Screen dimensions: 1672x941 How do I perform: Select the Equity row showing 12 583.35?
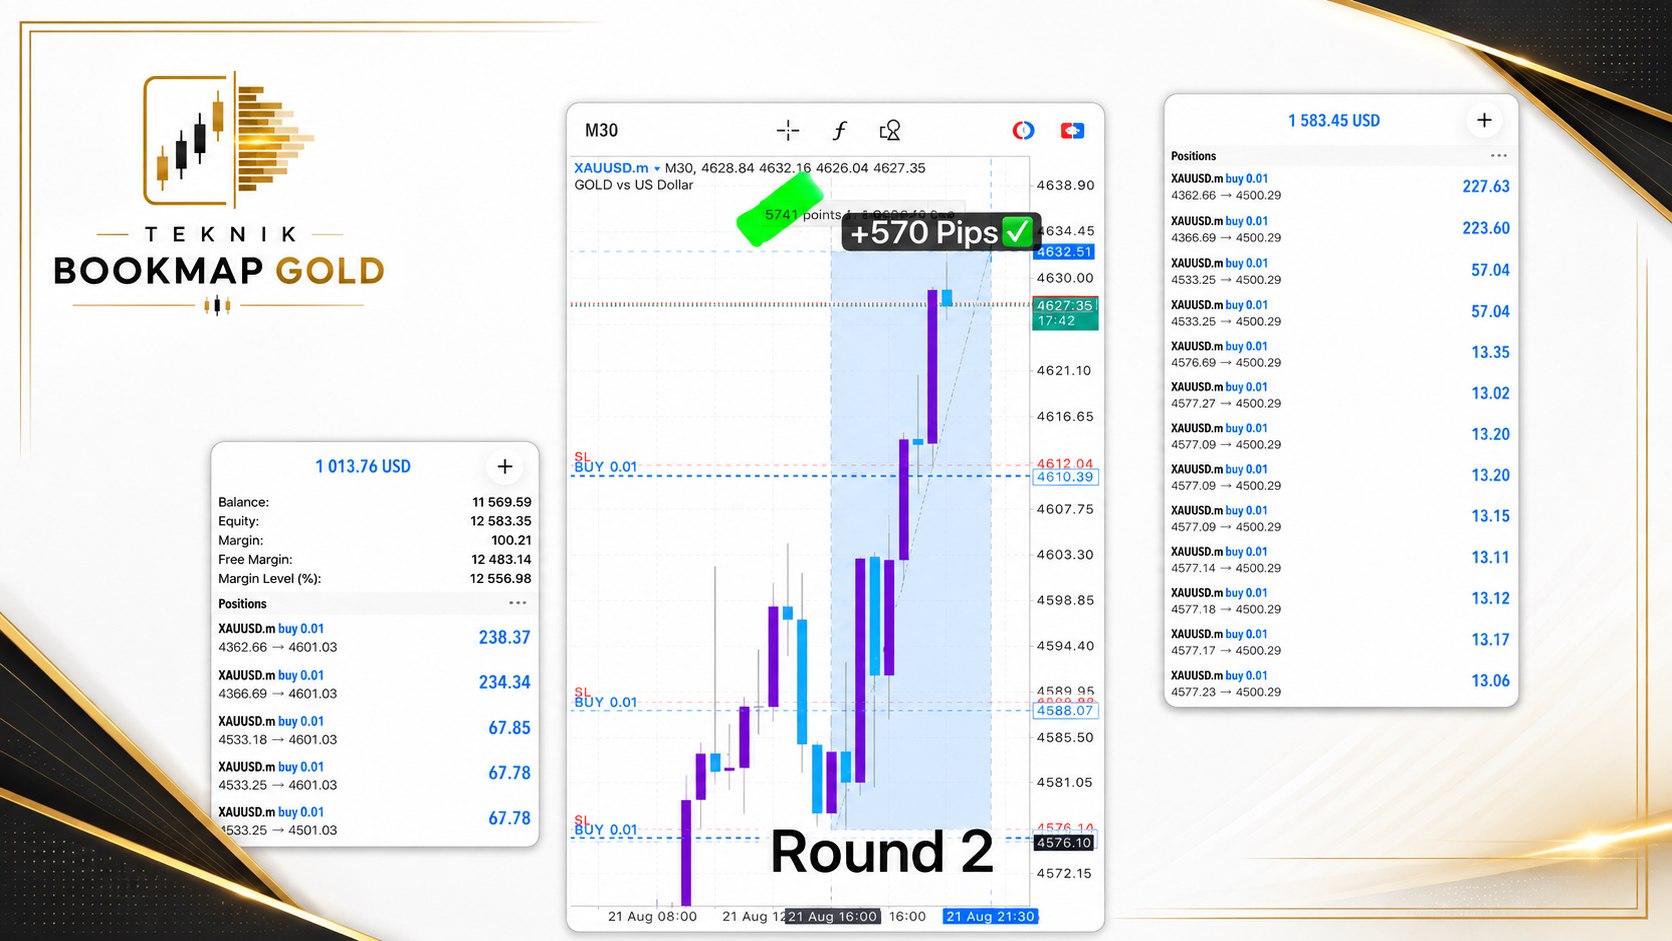[375, 521]
